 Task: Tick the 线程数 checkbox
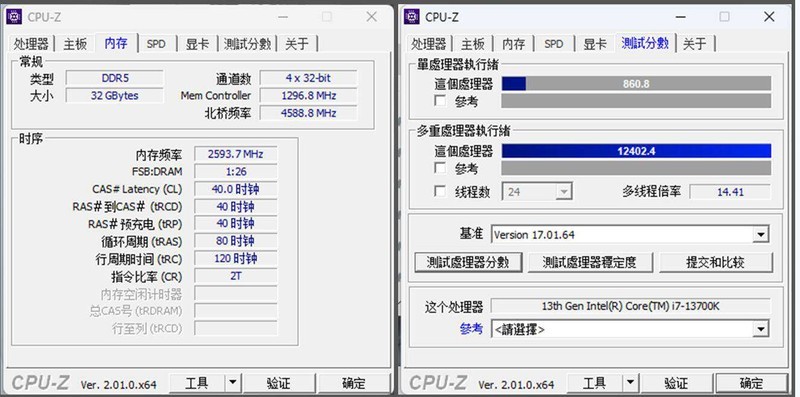(x=440, y=191)
